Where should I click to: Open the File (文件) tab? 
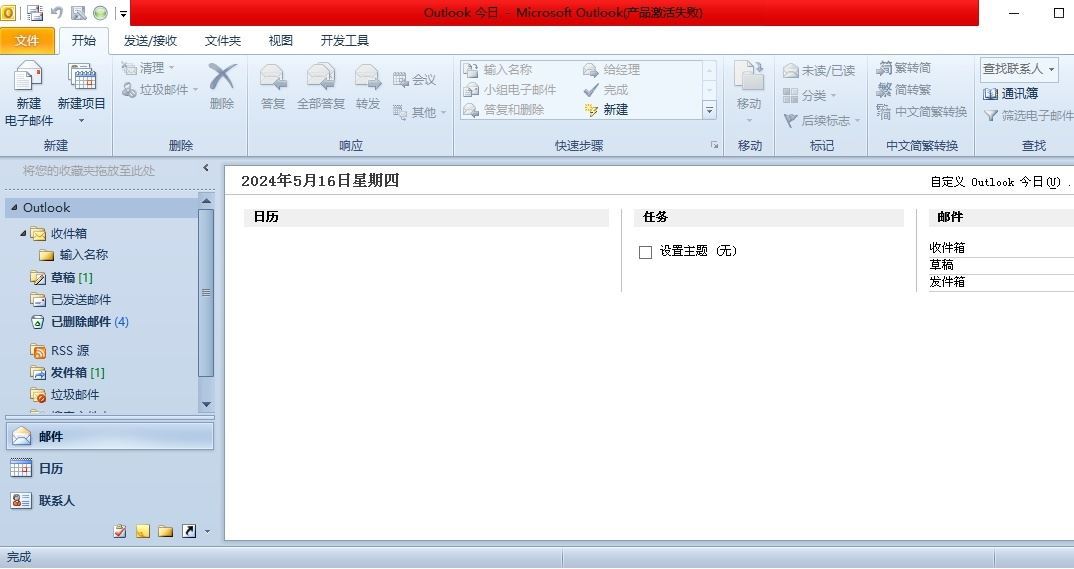point(27,40)
